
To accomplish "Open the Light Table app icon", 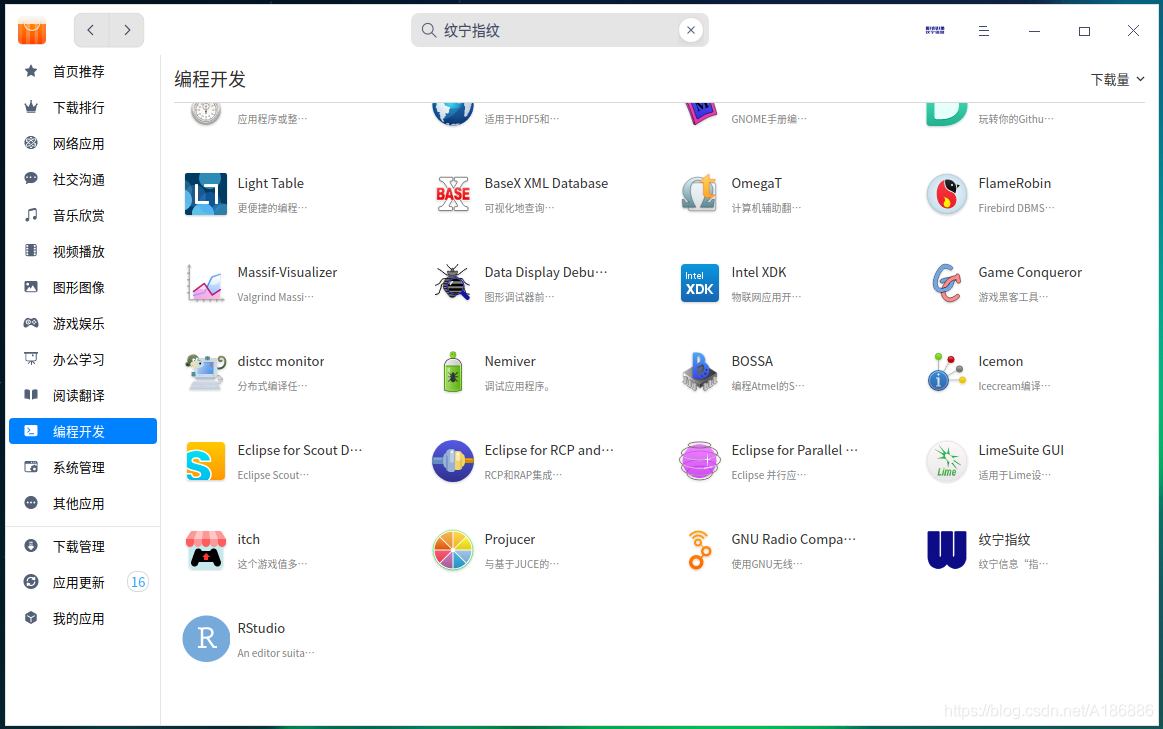I will coord(205,194).
